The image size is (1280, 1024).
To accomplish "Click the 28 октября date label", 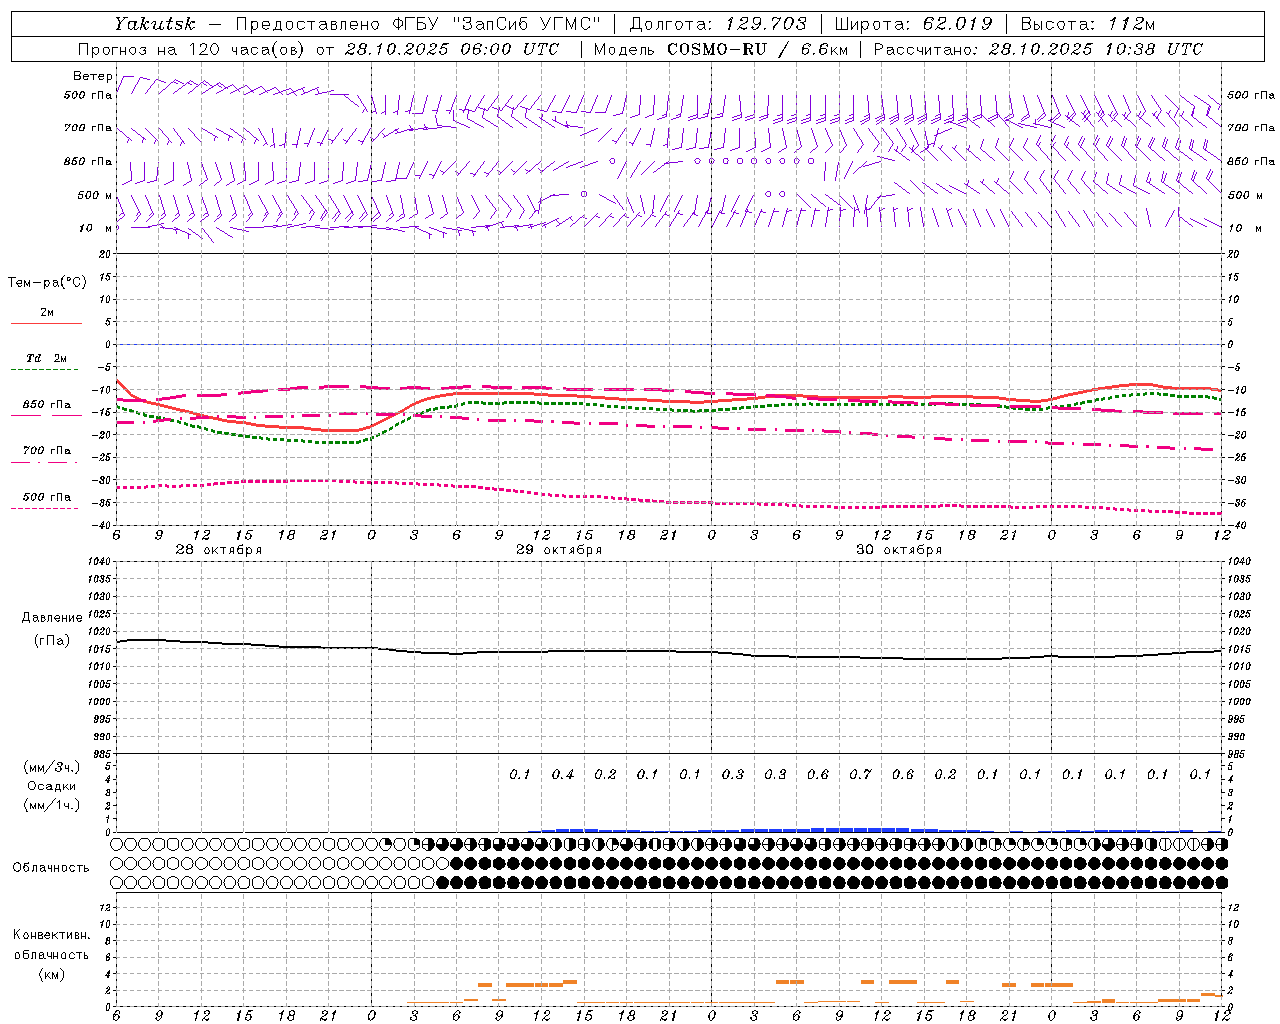I will point(219,550).
